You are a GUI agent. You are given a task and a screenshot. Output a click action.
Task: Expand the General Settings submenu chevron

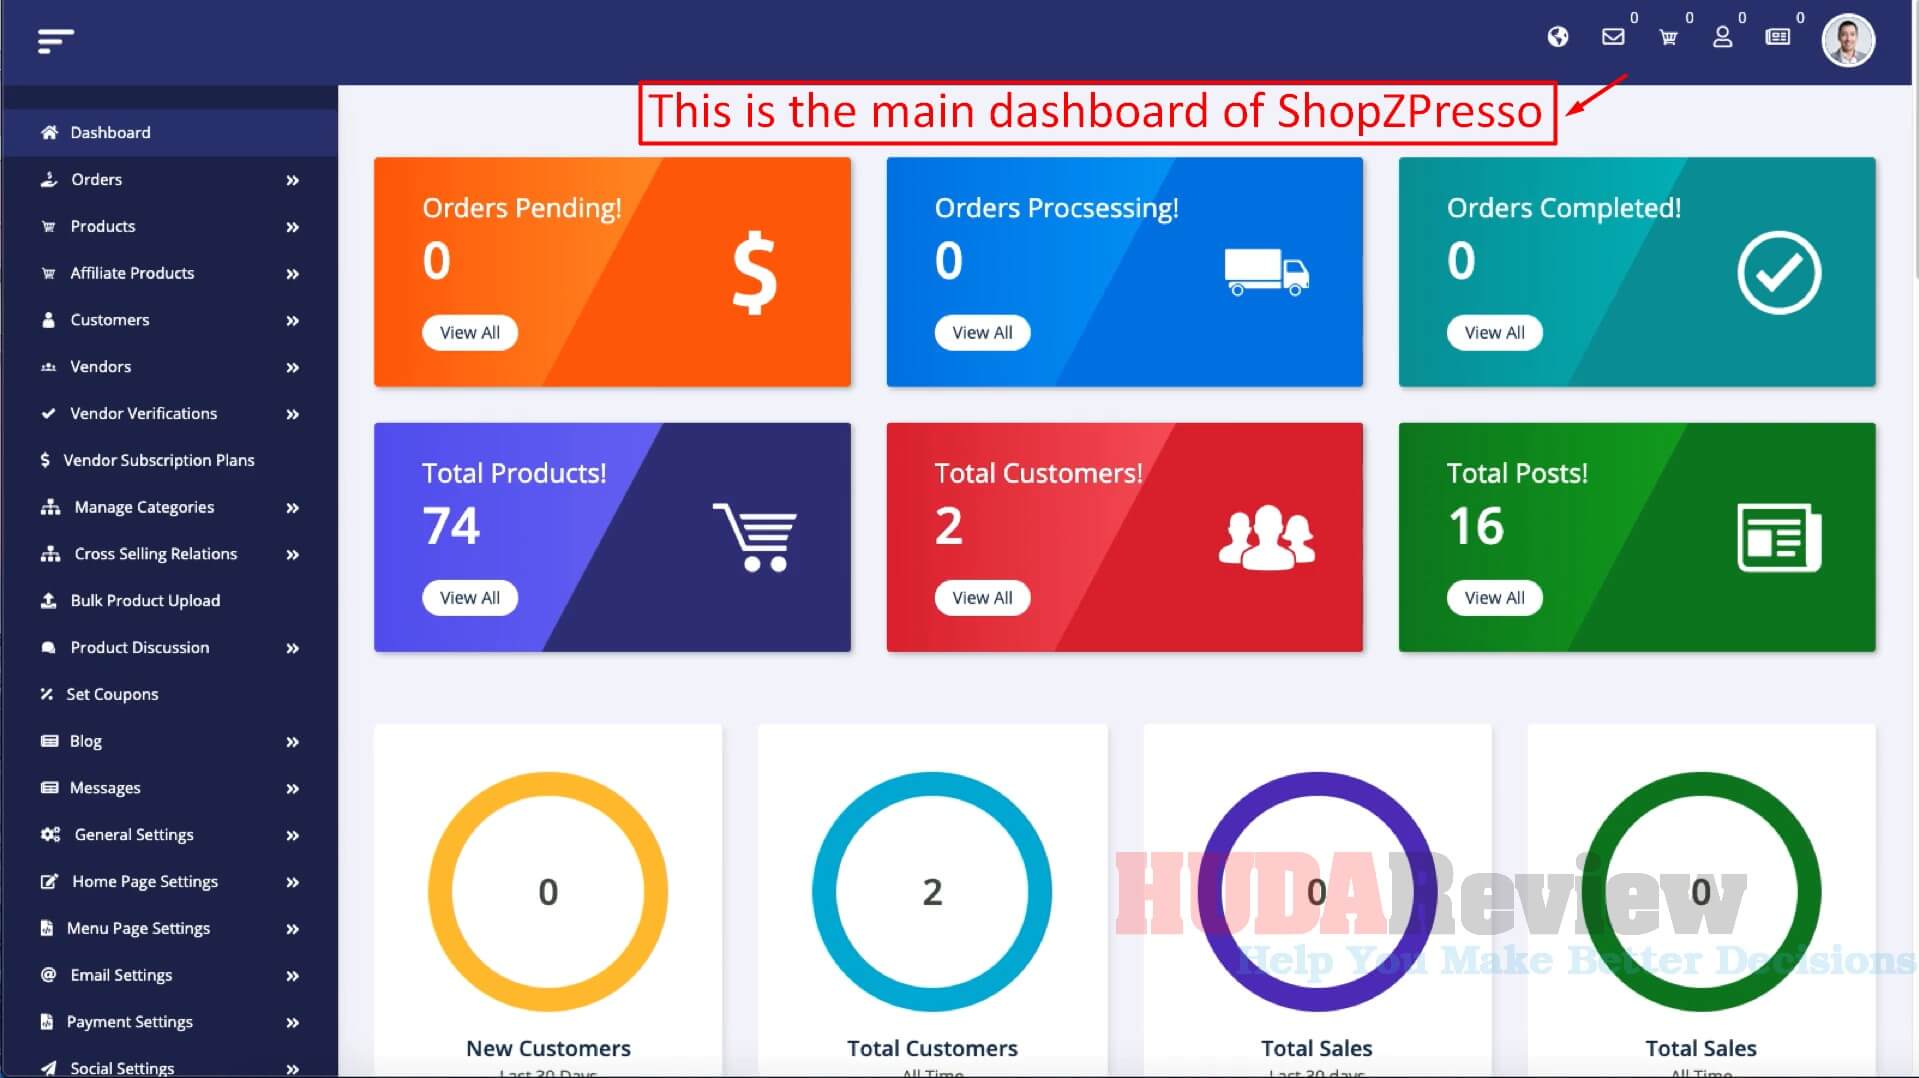pyautogui.click(x=292, y=835)
